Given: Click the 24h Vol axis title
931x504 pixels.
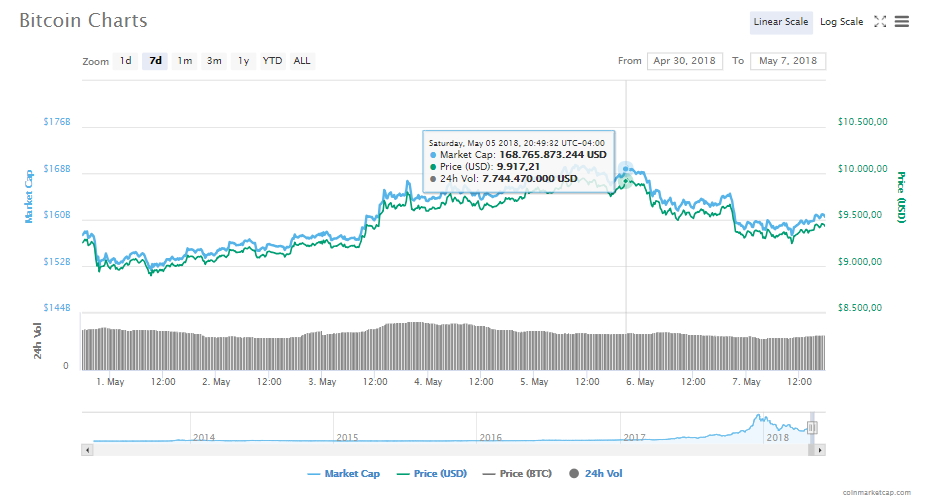Looking at the screenshot, I should coord(37,341).
